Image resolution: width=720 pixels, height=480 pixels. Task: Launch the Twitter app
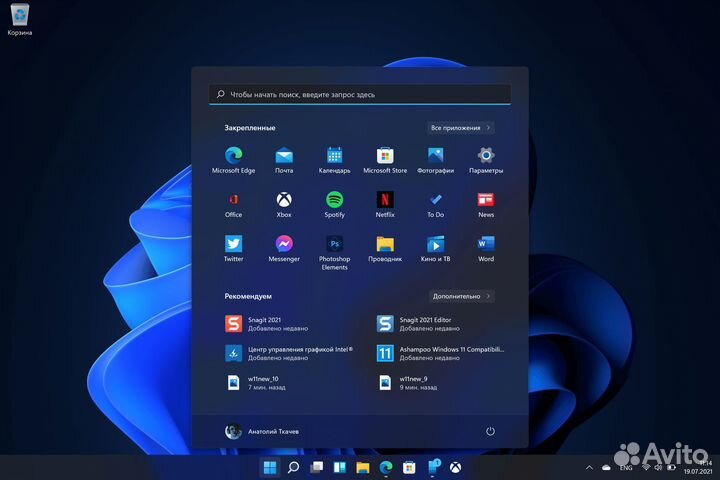coord(233,249)
